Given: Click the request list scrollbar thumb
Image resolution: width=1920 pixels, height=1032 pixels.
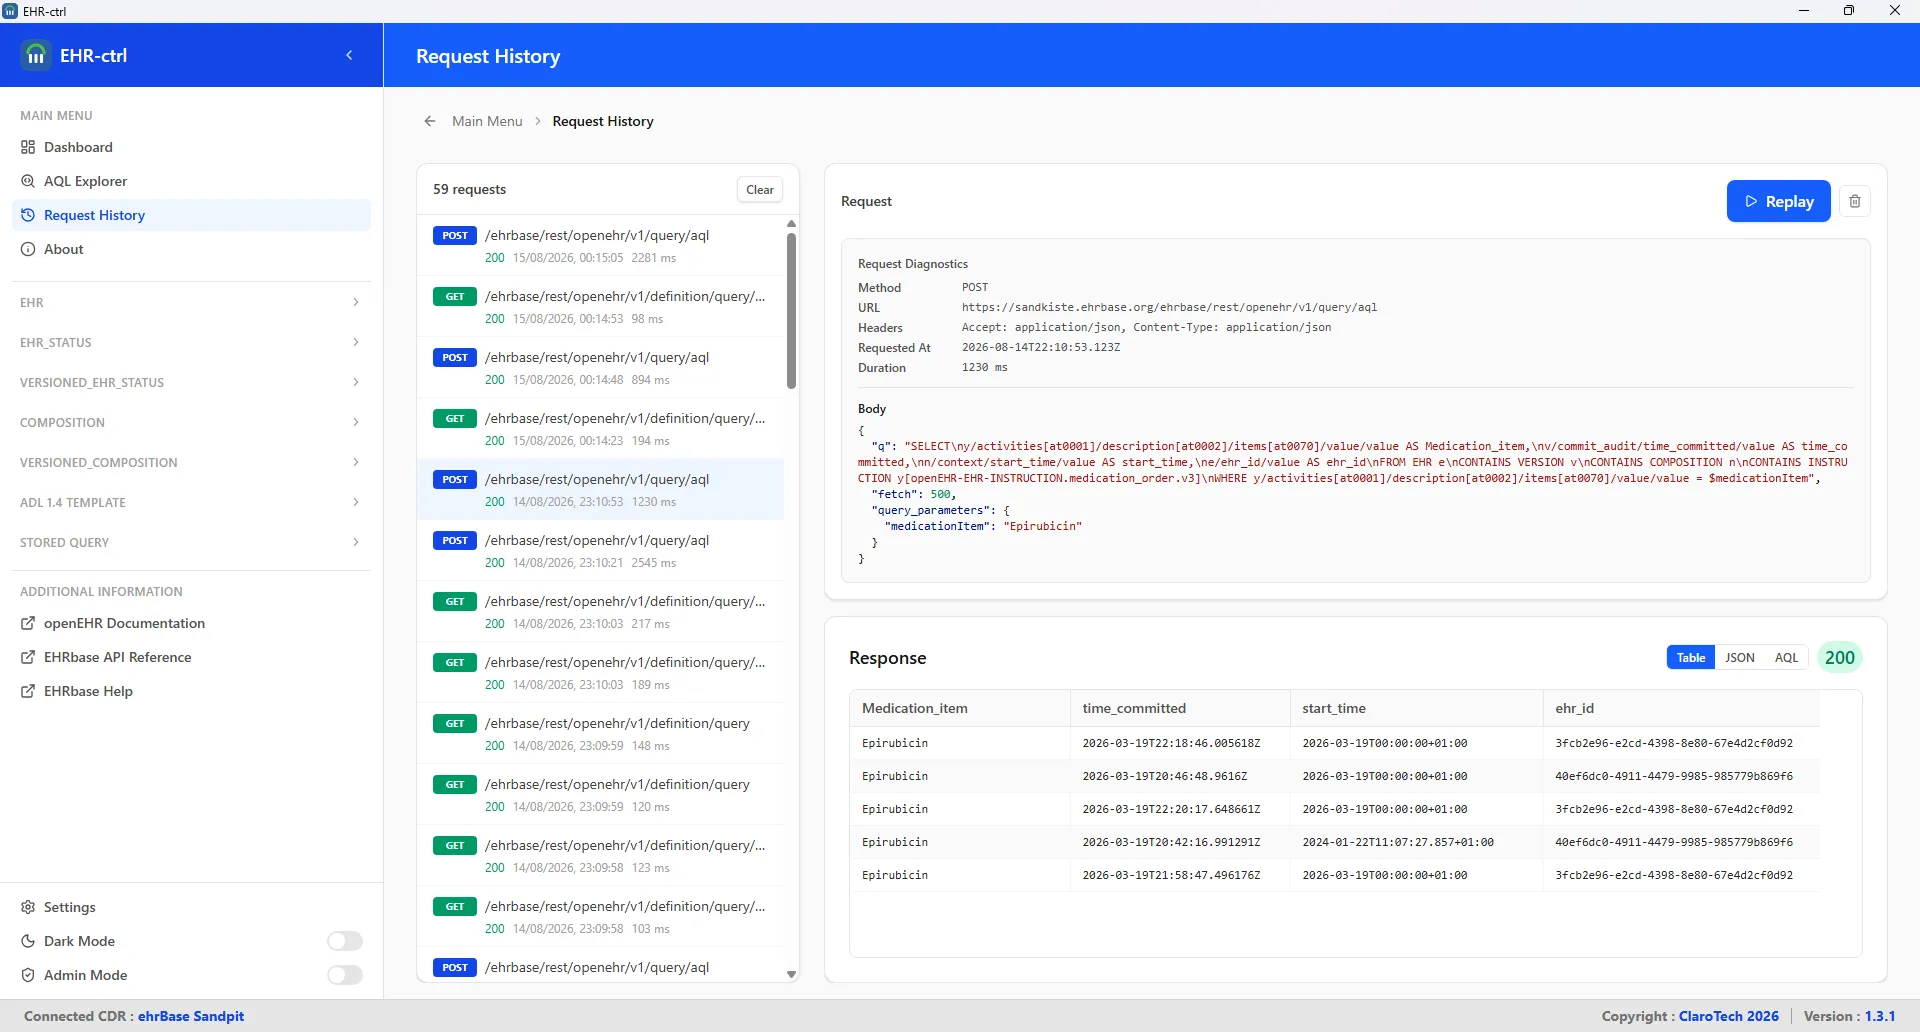Looking at the screenshot, I should (791, 310).
